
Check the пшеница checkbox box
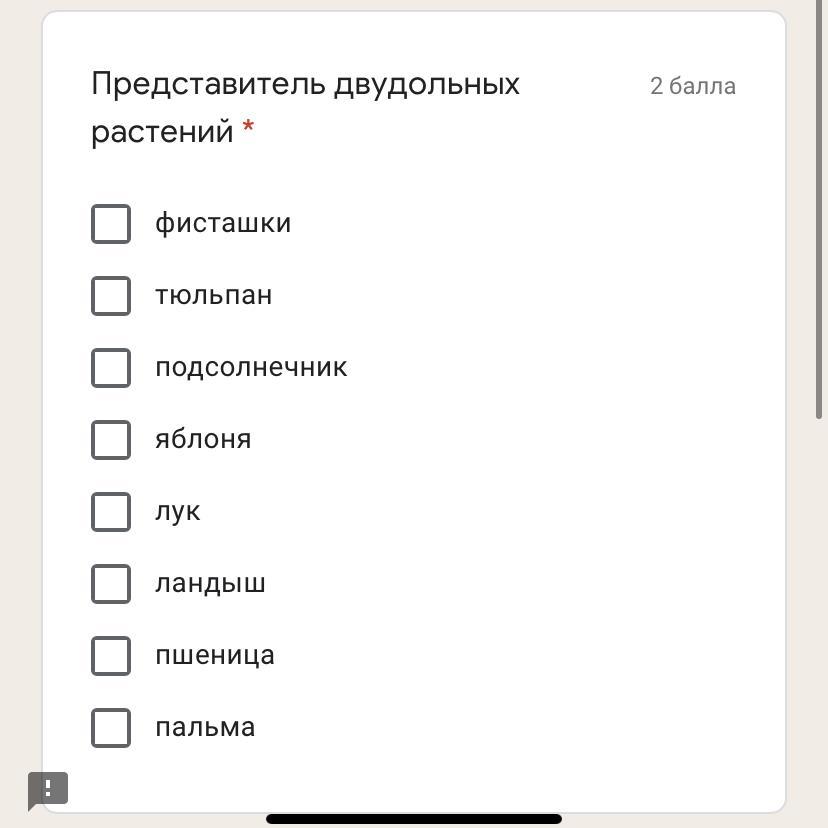pyautogui.click(x=111, y=656)
